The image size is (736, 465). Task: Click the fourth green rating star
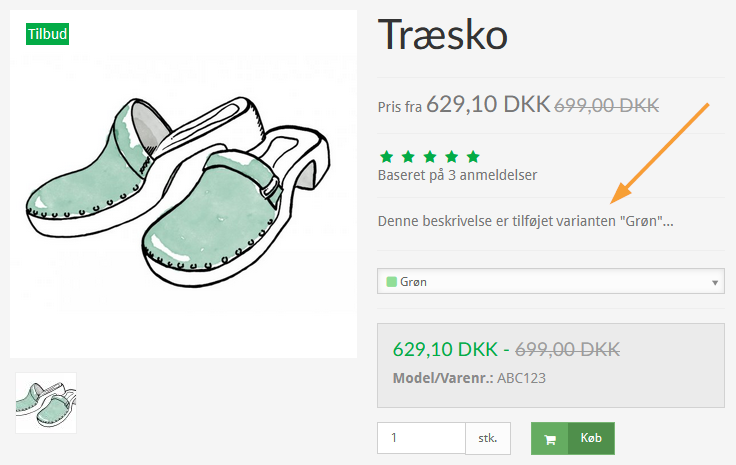(x=452, y=156)
